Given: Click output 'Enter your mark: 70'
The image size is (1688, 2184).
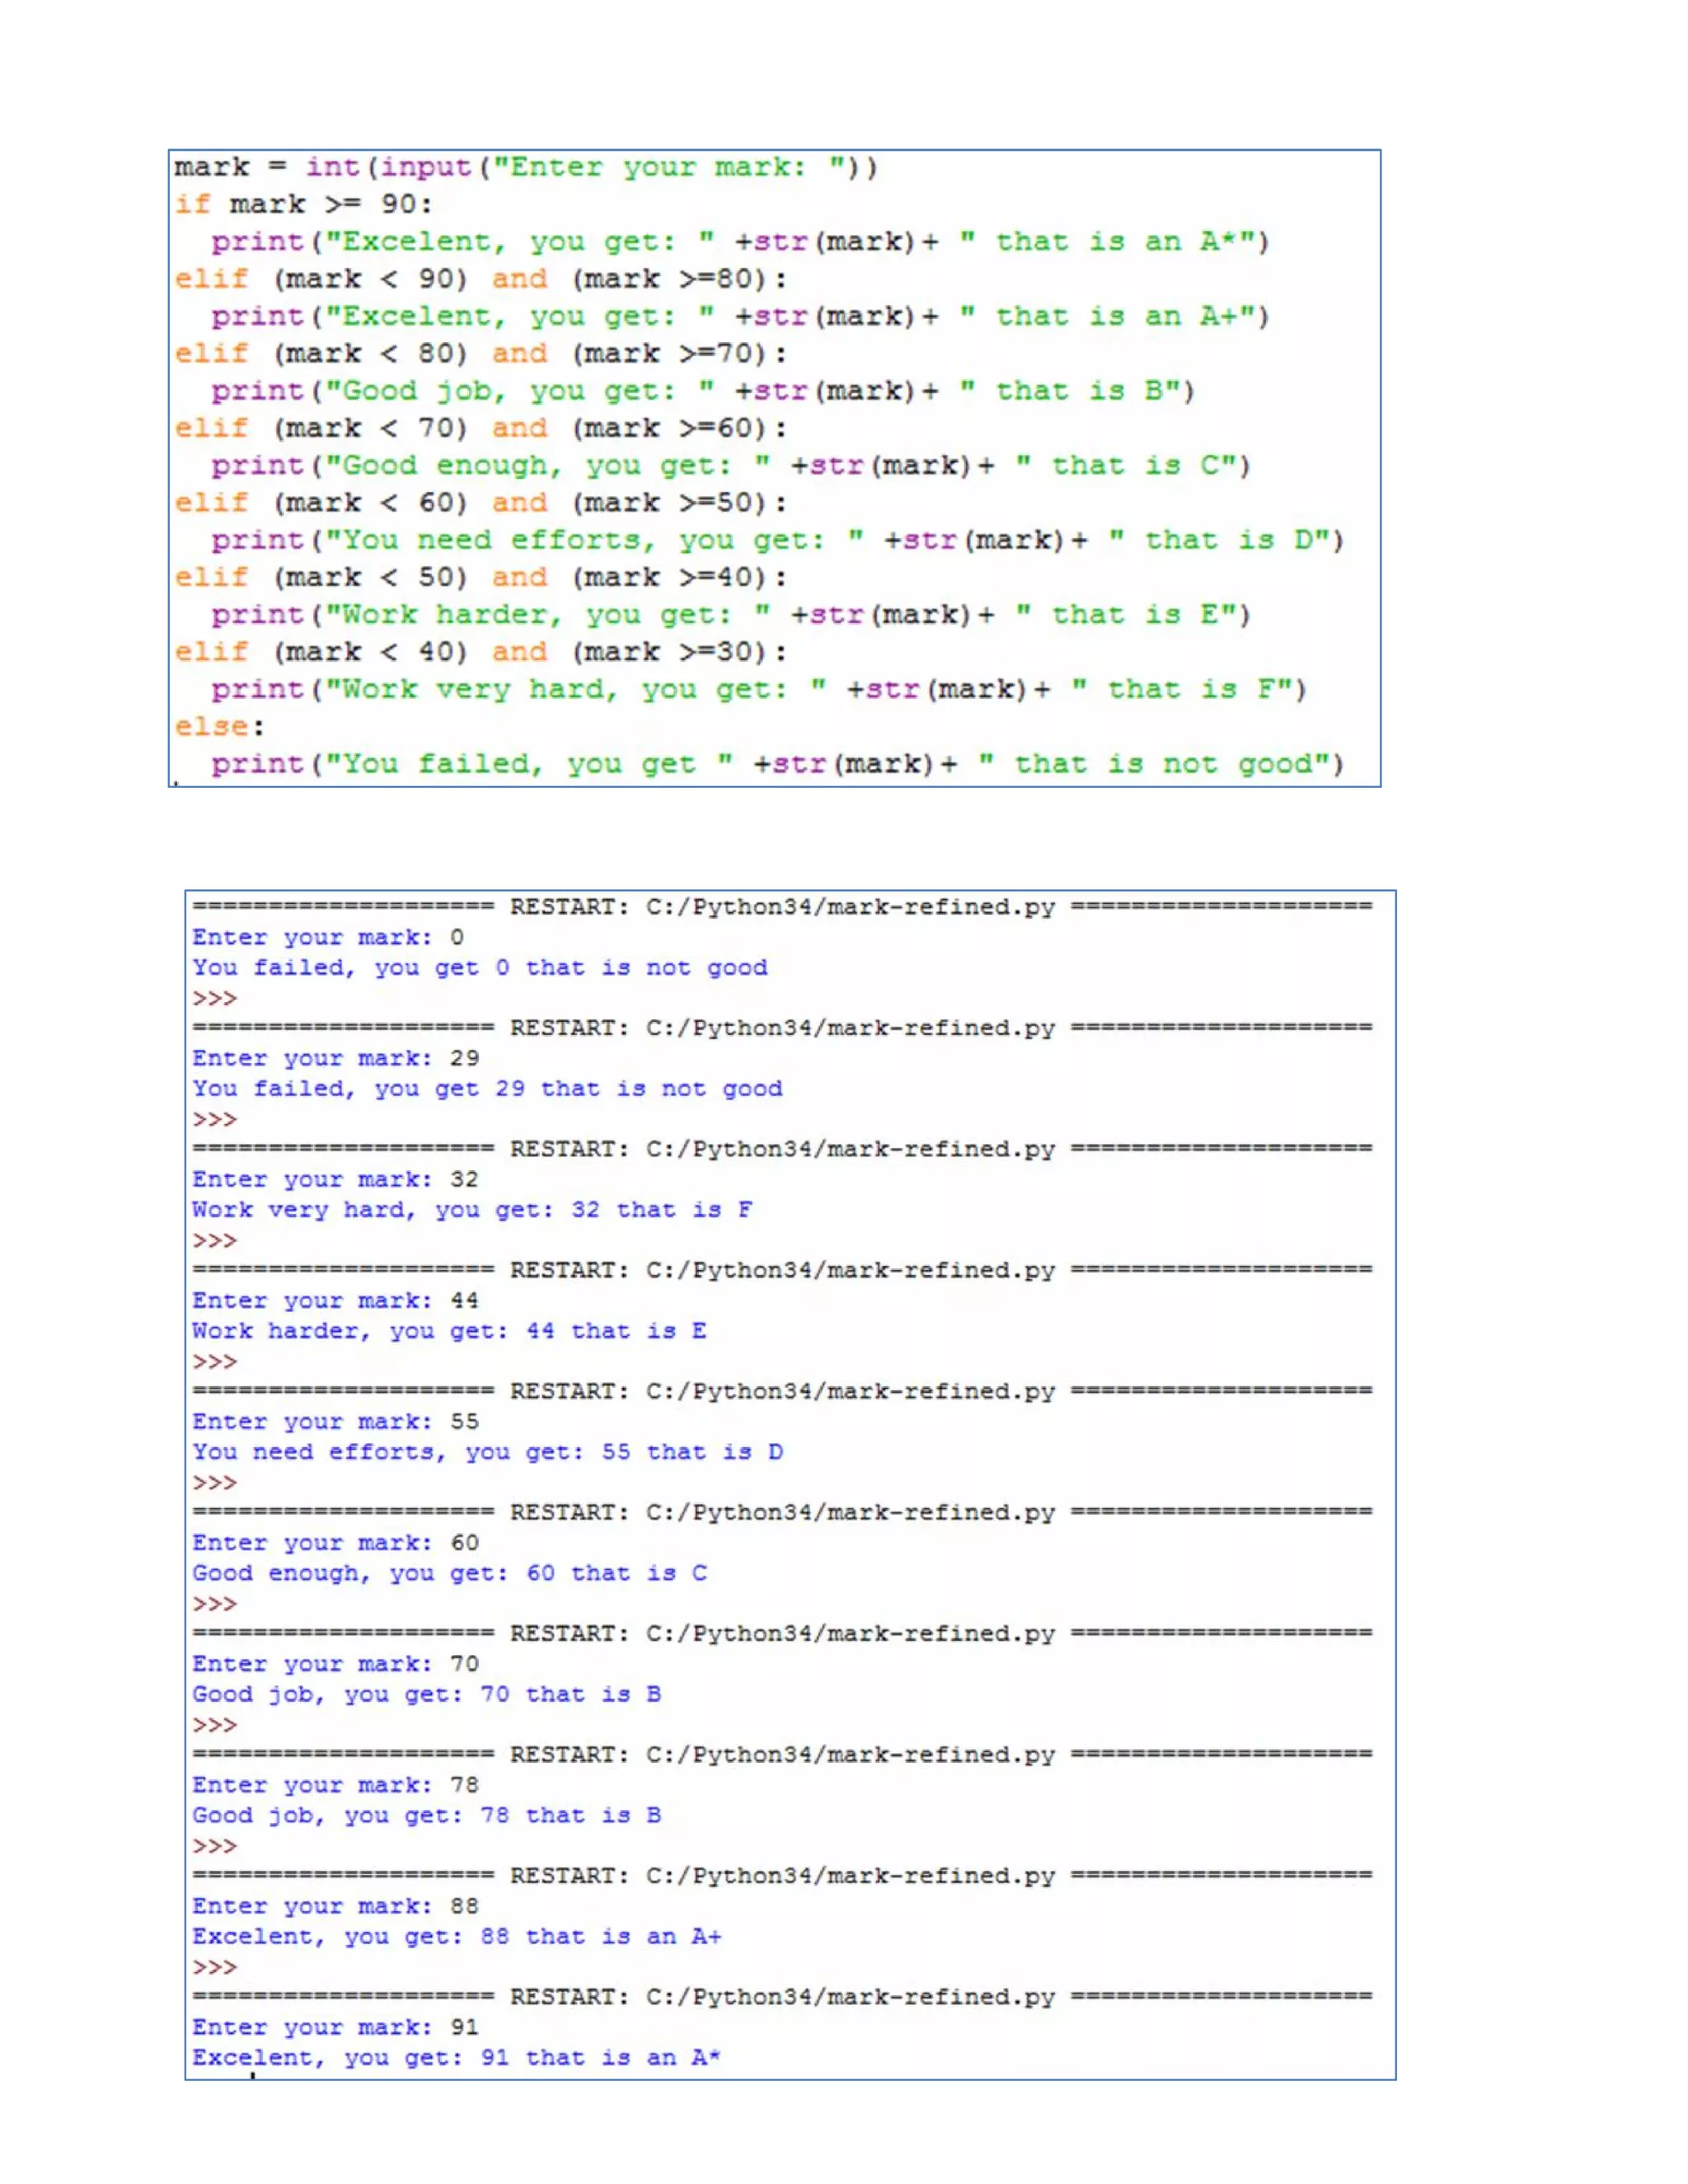Looking at the screenshot, I should [x=336, y=1663].
